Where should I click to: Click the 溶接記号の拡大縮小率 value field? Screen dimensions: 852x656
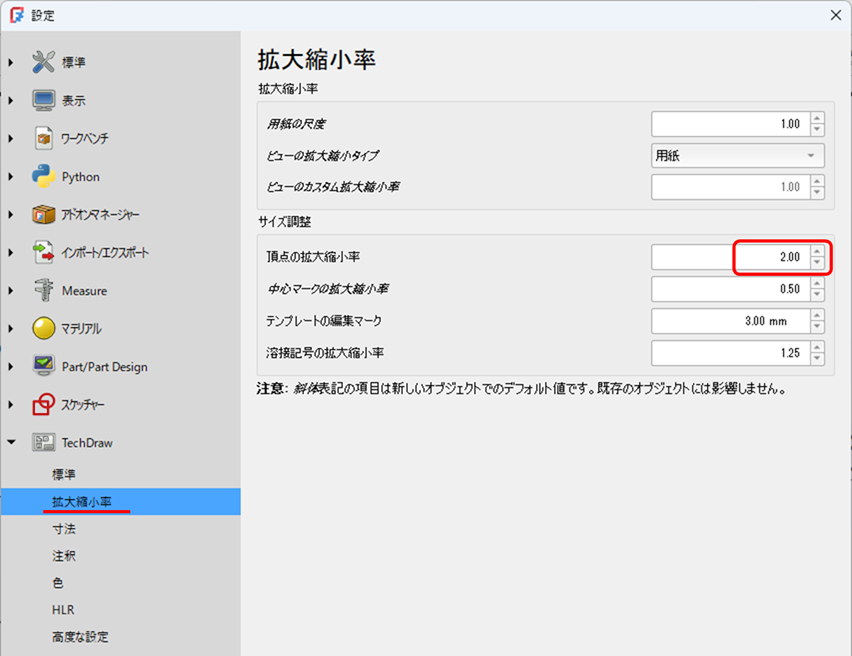pyautogui.click(x=730, y=353)
